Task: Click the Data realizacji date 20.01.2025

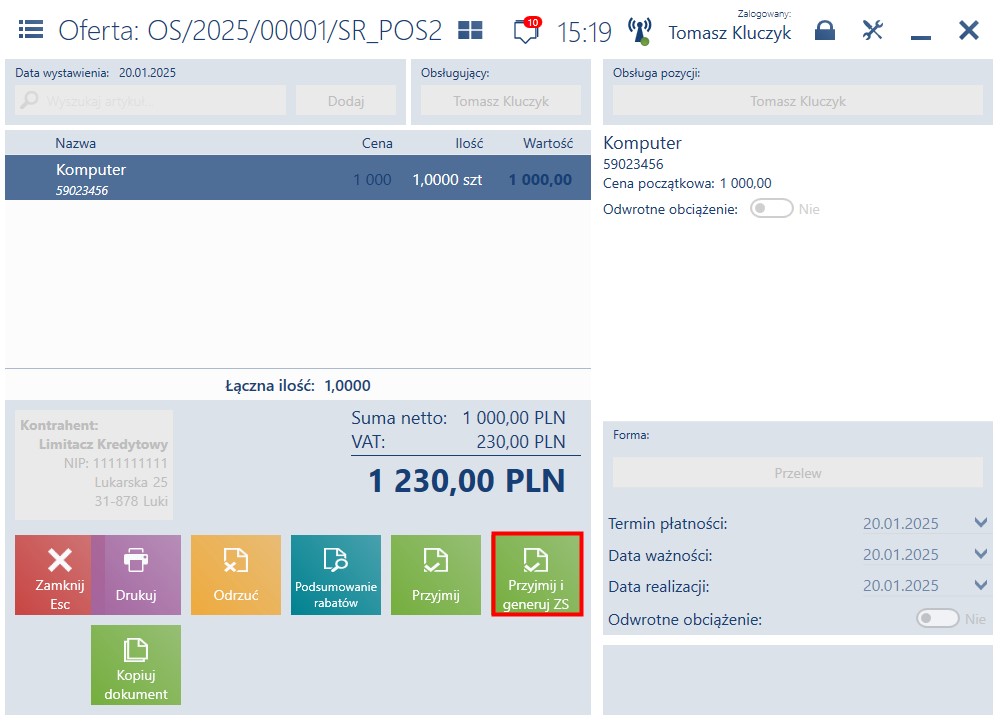Action: 901,585
